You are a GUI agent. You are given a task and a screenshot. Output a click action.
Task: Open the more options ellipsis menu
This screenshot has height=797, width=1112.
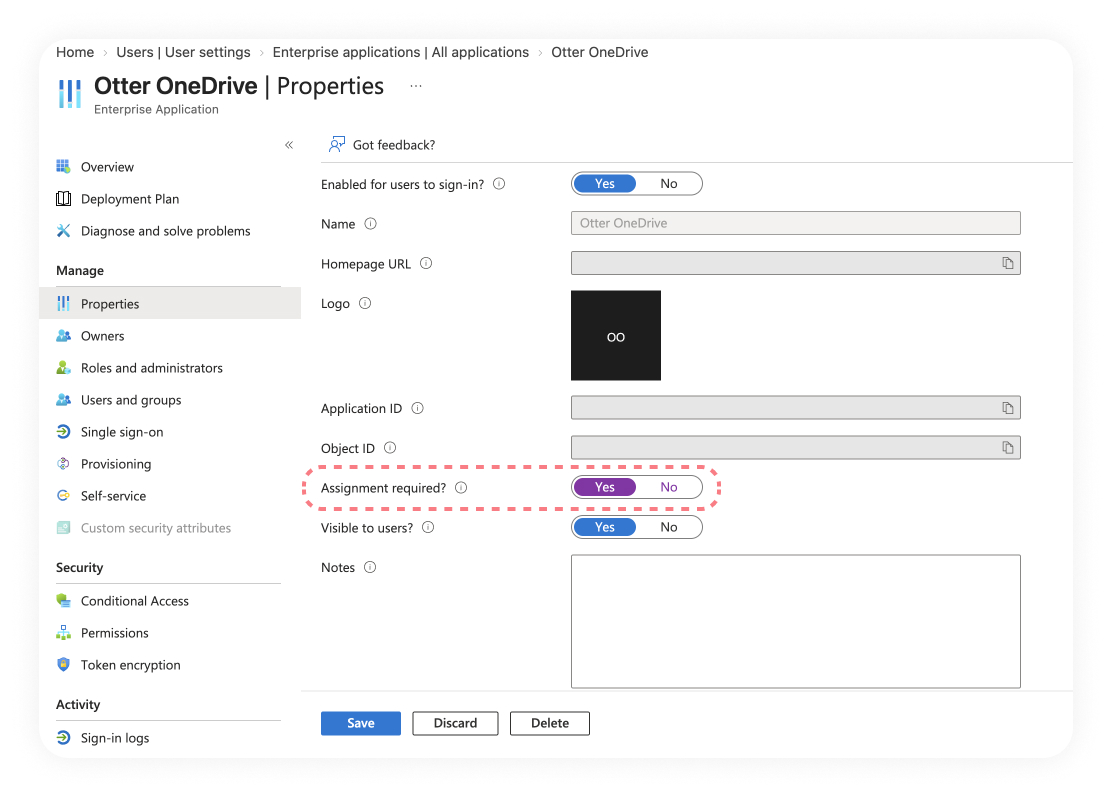(416, 86)
